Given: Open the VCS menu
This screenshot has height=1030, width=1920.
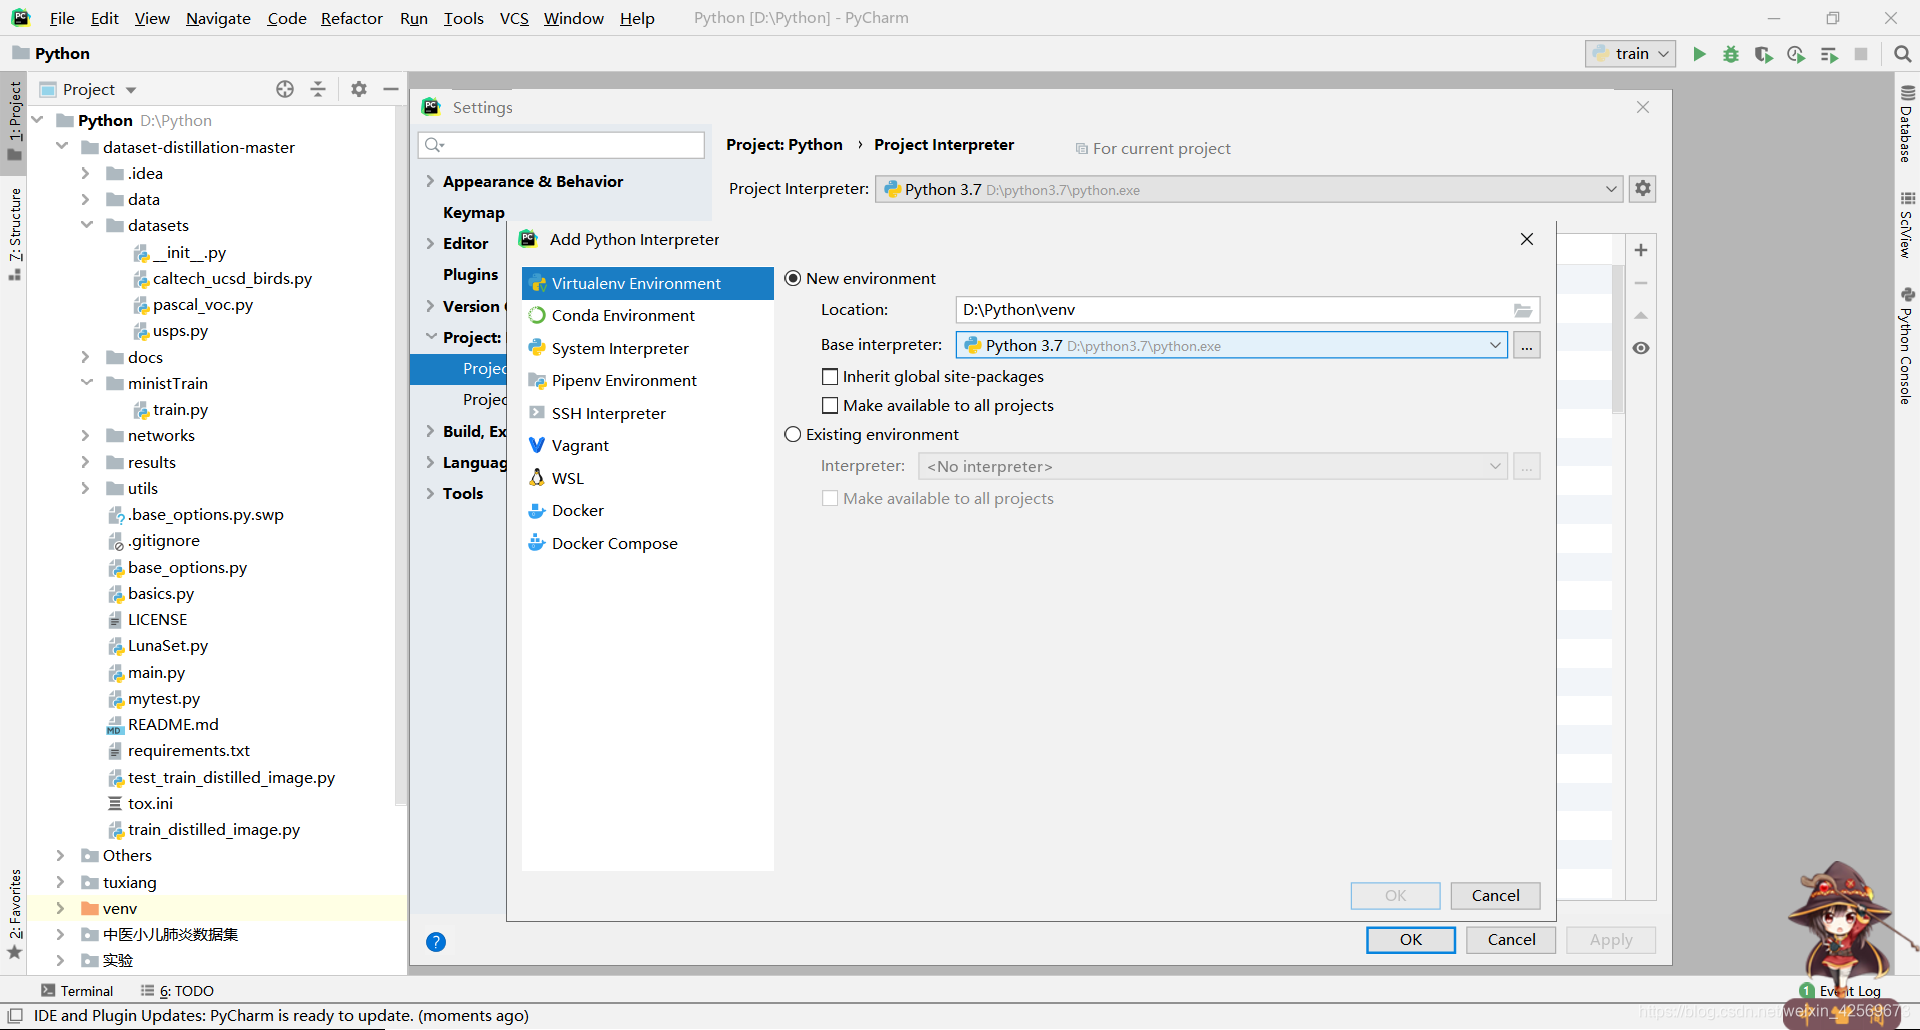Looking at the screenshot, I should coord(514,18).
